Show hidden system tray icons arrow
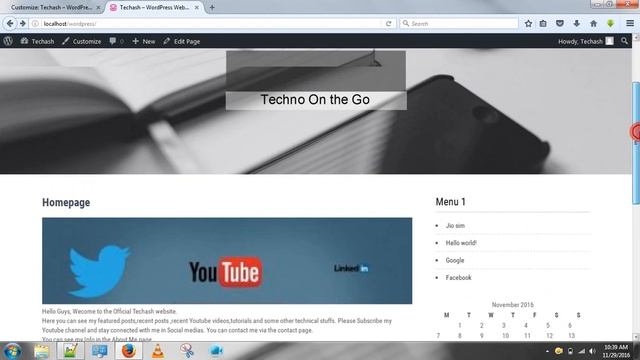This screenshot has width=640, height=360. [547, 351]
